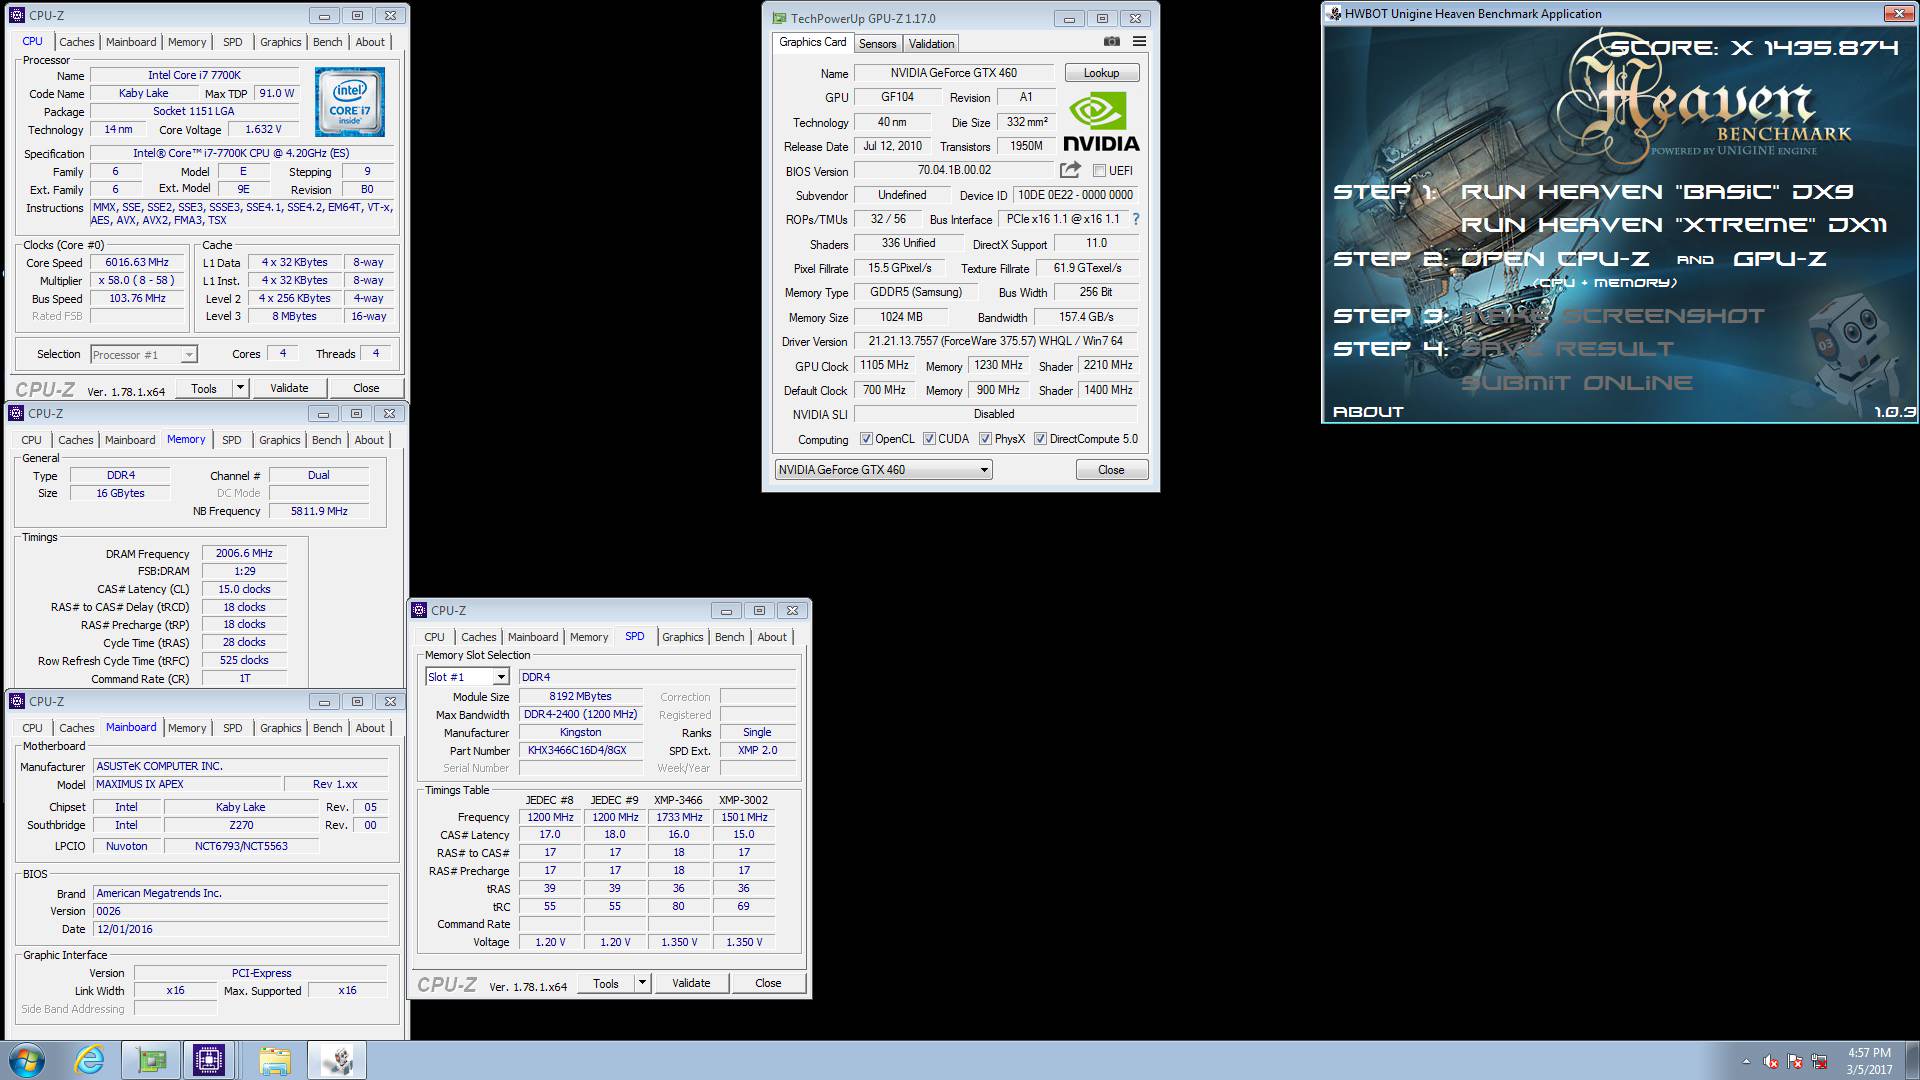Screen dimensions: 1920x1080
Task: Expand the Tools arrow in CPU-Z CPU window
Action: pyautogui.click(x=240, y=388)
